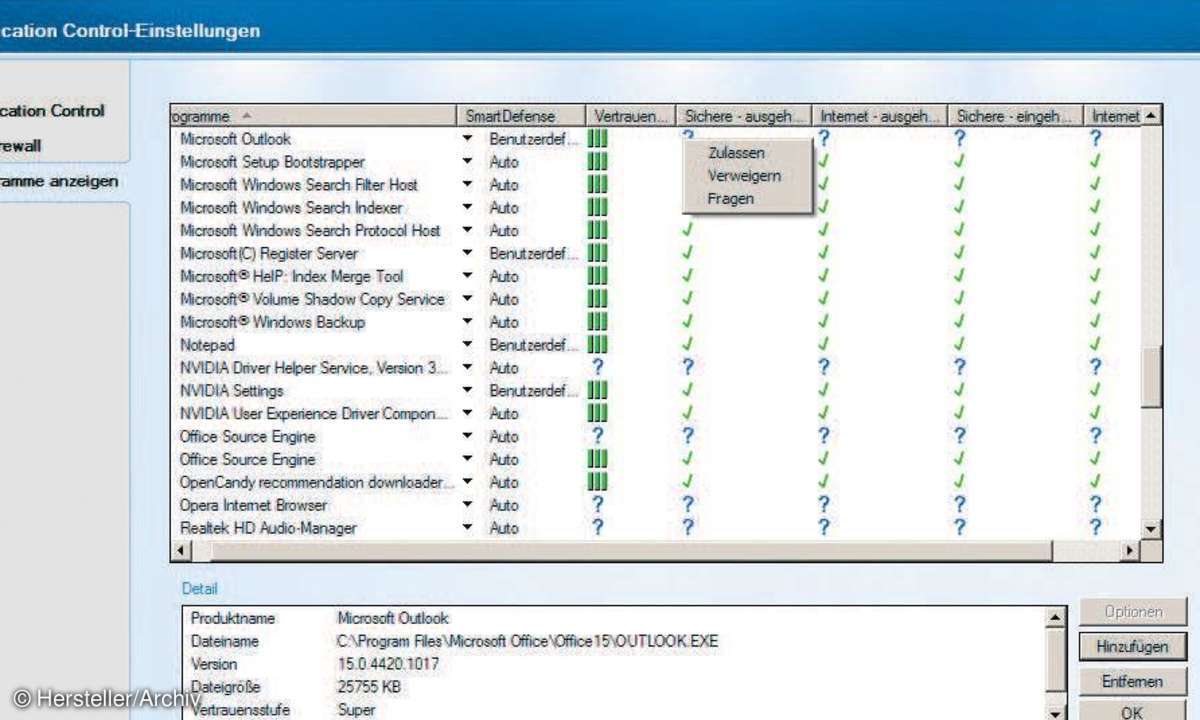
Task: Select Zulassen in the context menu
Action: pyautogui.click(x=736, y=153)
